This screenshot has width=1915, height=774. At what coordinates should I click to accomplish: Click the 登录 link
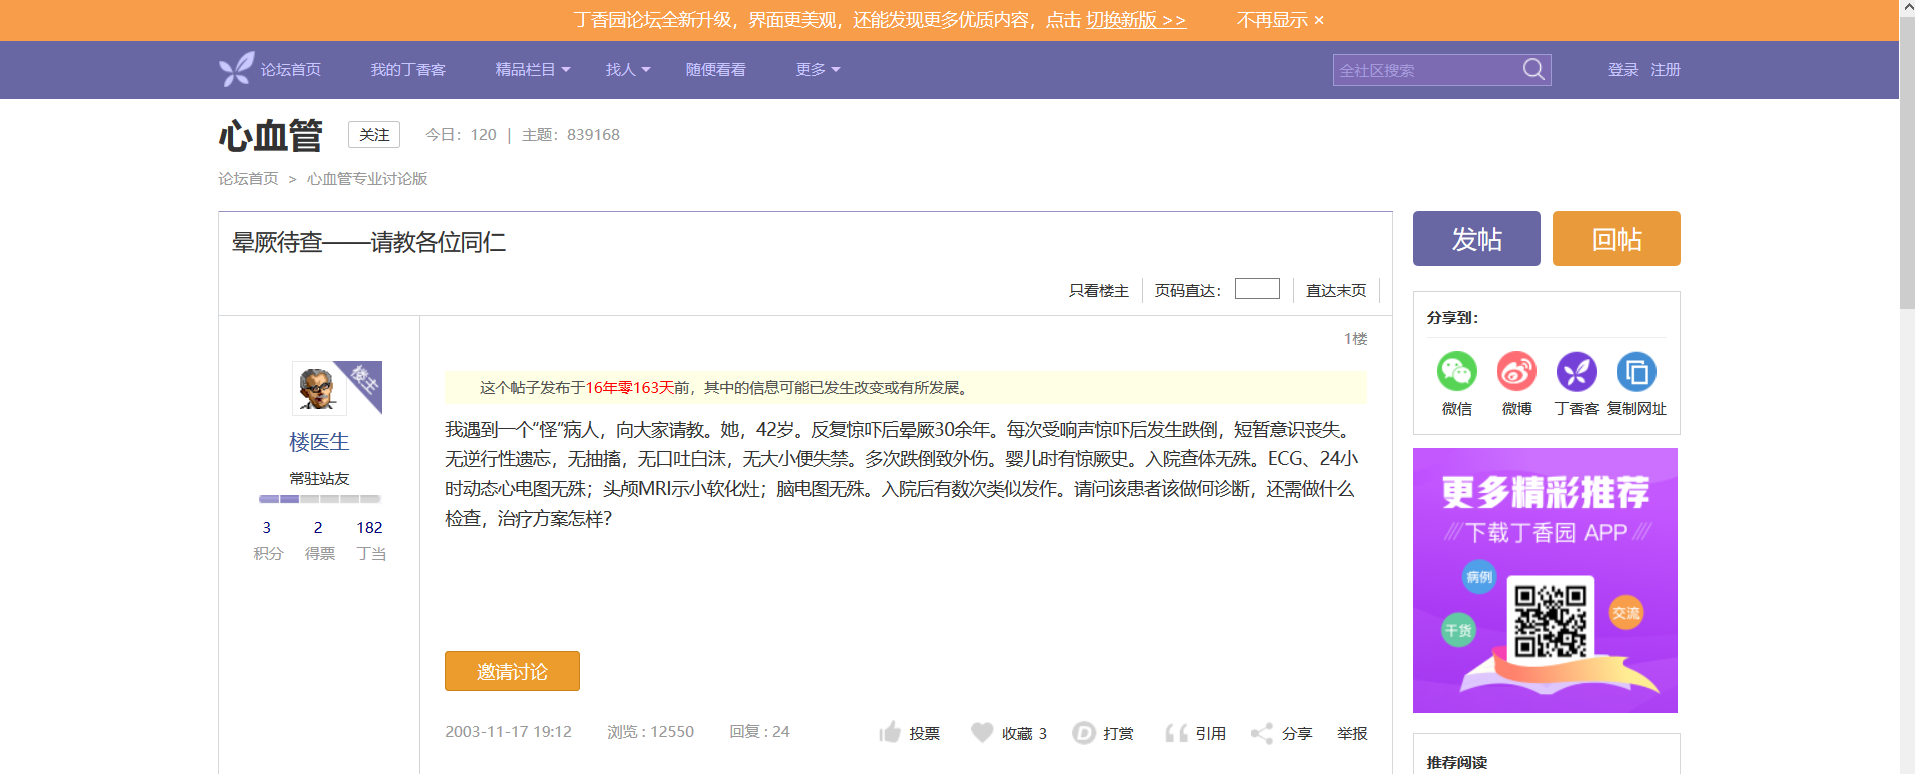(1623, 69)
